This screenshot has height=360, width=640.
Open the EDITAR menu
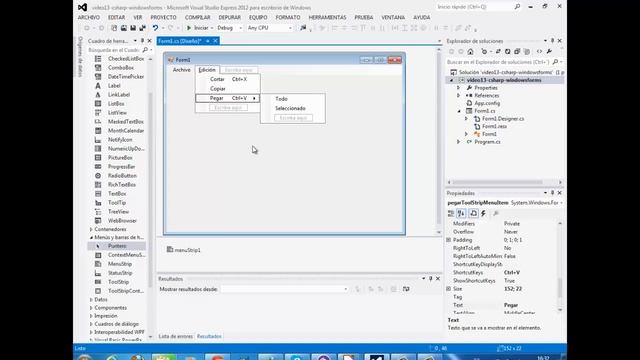coord(116,18)
